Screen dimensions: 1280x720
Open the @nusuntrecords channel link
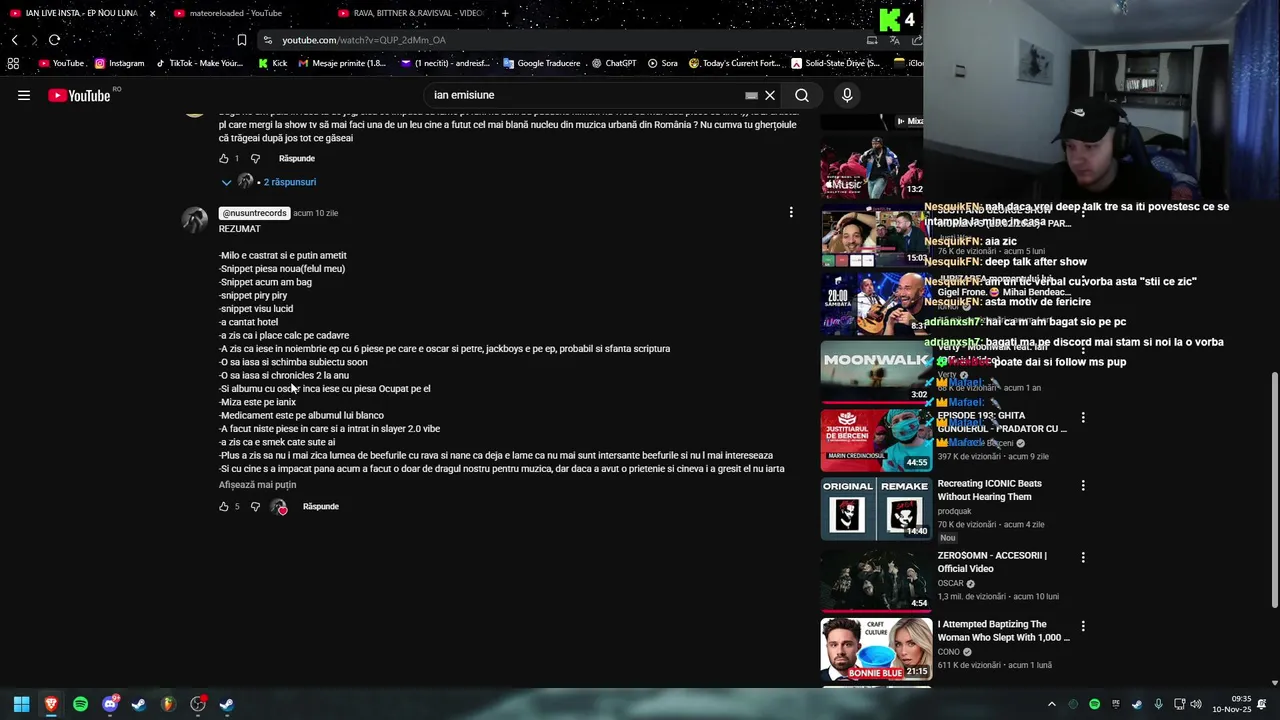click(x=254, y=213)
